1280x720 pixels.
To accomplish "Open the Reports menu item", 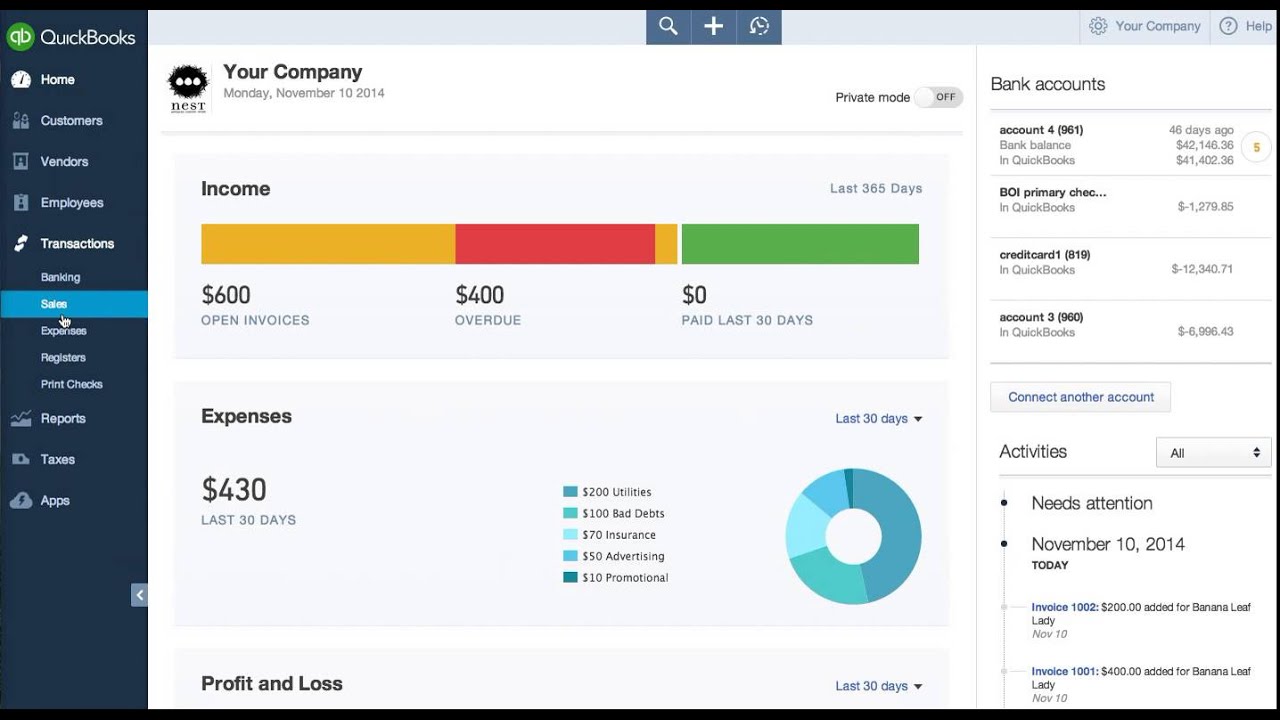I will click(63, 418).
